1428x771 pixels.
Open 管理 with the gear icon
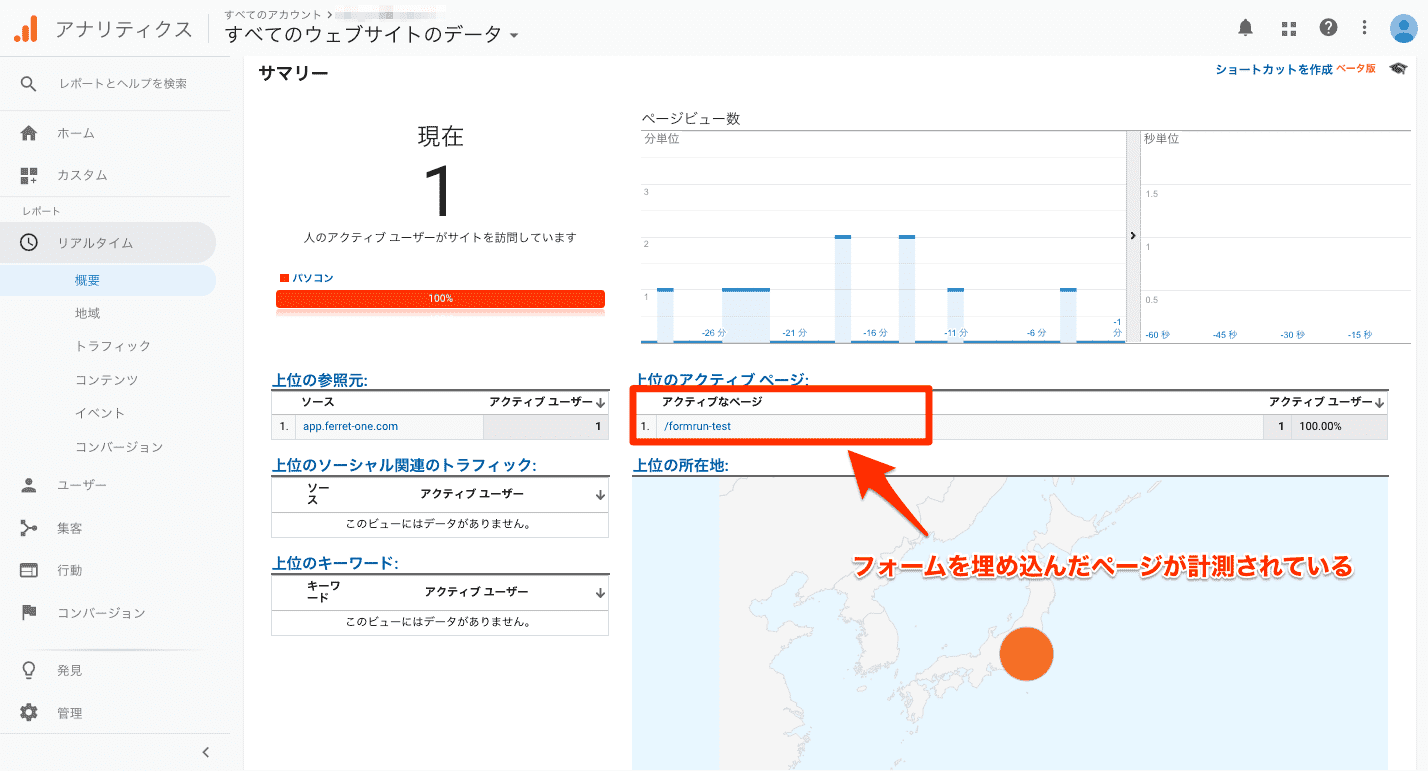click(69, 712)
